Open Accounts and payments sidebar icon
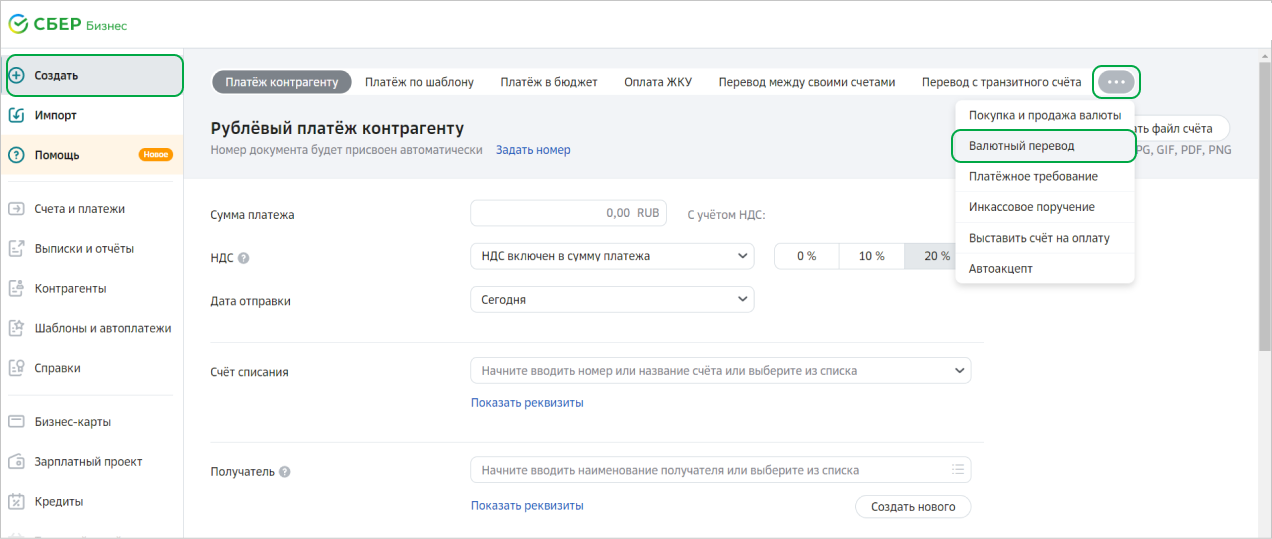The image size is (1272, 539). pos(16,209)
